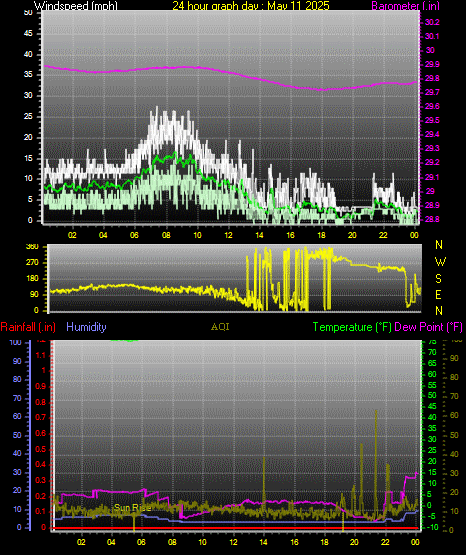Click the tallest AQI spike near hour 21
Image resolution: width=466 pixels, height=555 pixels.
(x=376, y=464)
